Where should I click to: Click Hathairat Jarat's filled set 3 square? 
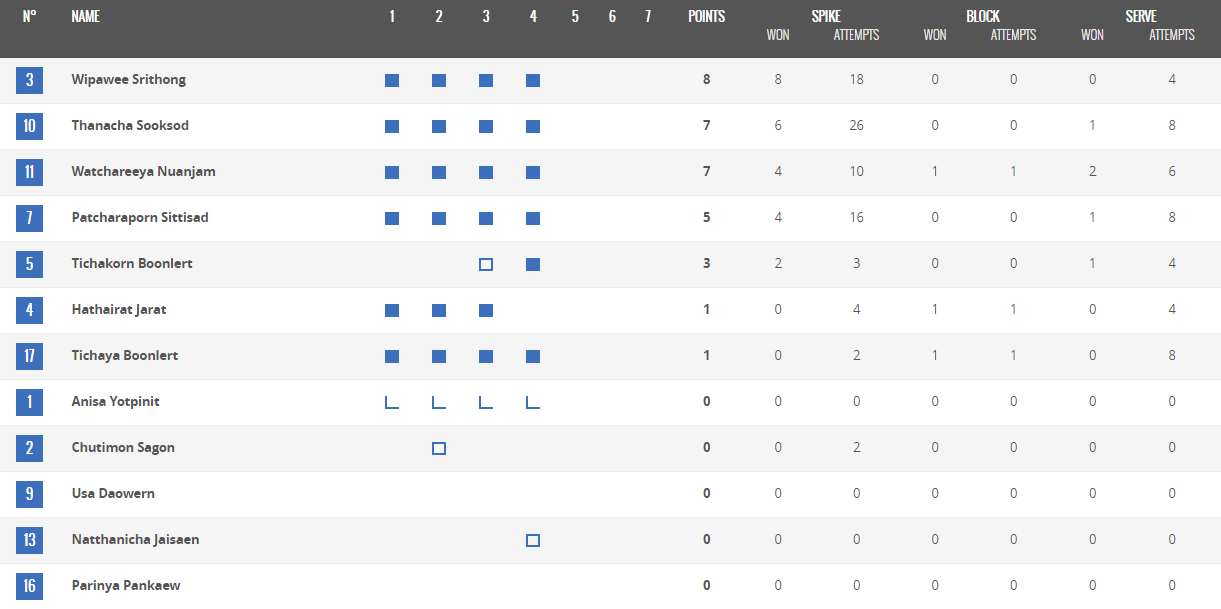[486, 310]
